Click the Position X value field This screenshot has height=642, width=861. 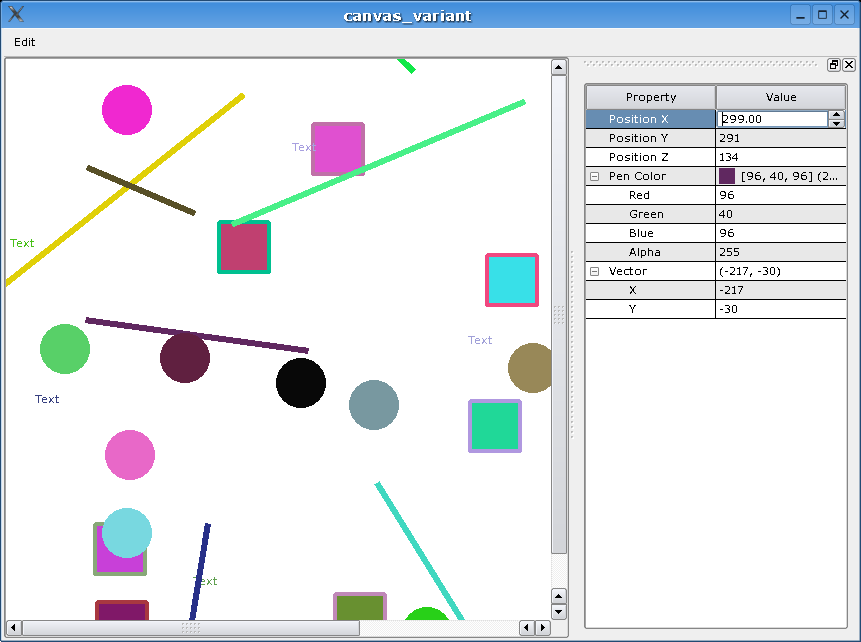(772, 119)
